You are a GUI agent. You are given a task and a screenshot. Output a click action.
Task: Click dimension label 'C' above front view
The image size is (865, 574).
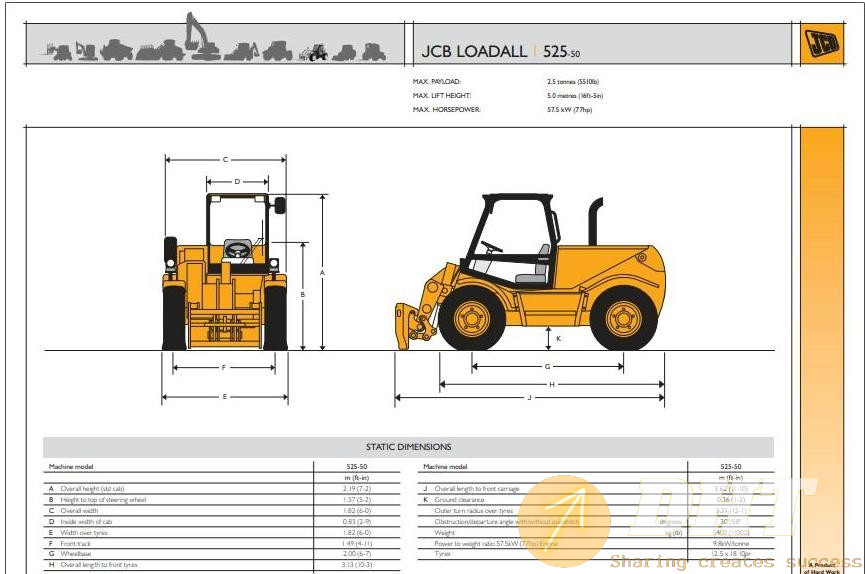[x=225, y=160]
